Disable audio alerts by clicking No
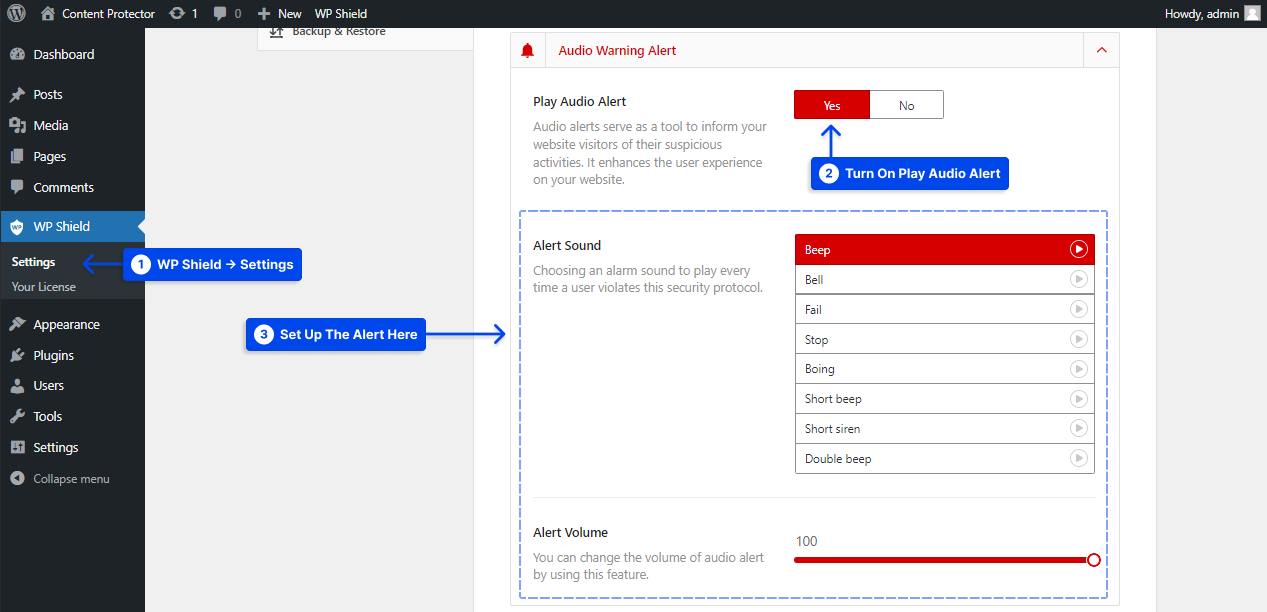The height and width of the screenshot is (612, 1267). point(906,104)
